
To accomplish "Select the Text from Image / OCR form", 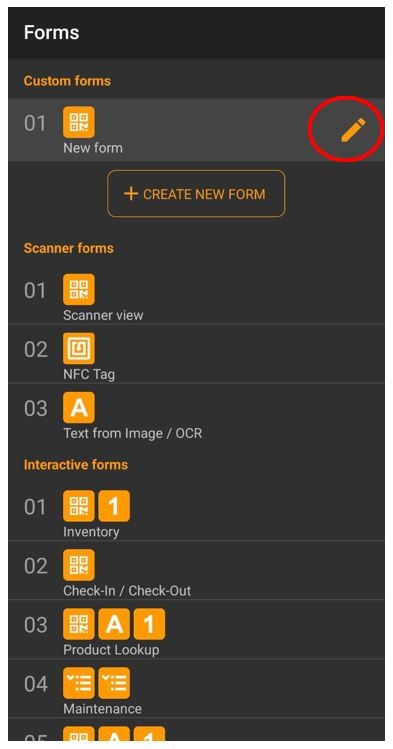I will click(x=196, y=413).
